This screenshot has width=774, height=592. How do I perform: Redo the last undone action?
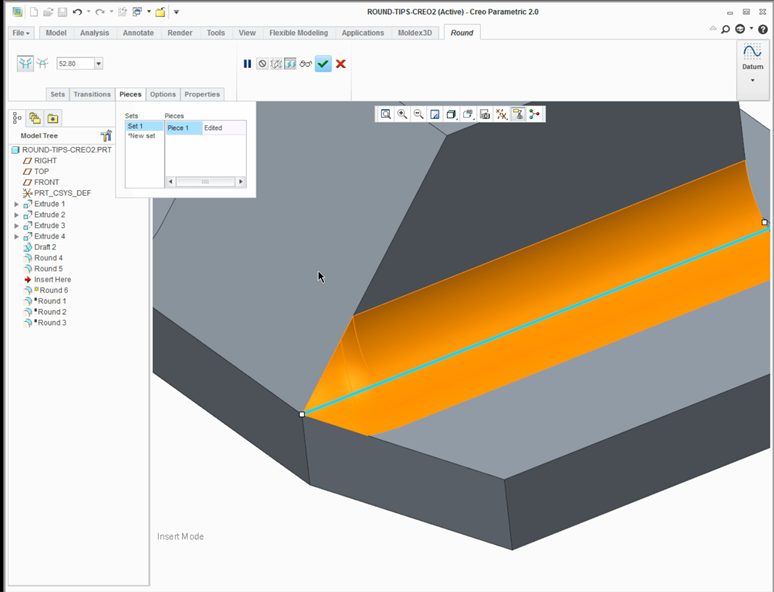(100, 12)
